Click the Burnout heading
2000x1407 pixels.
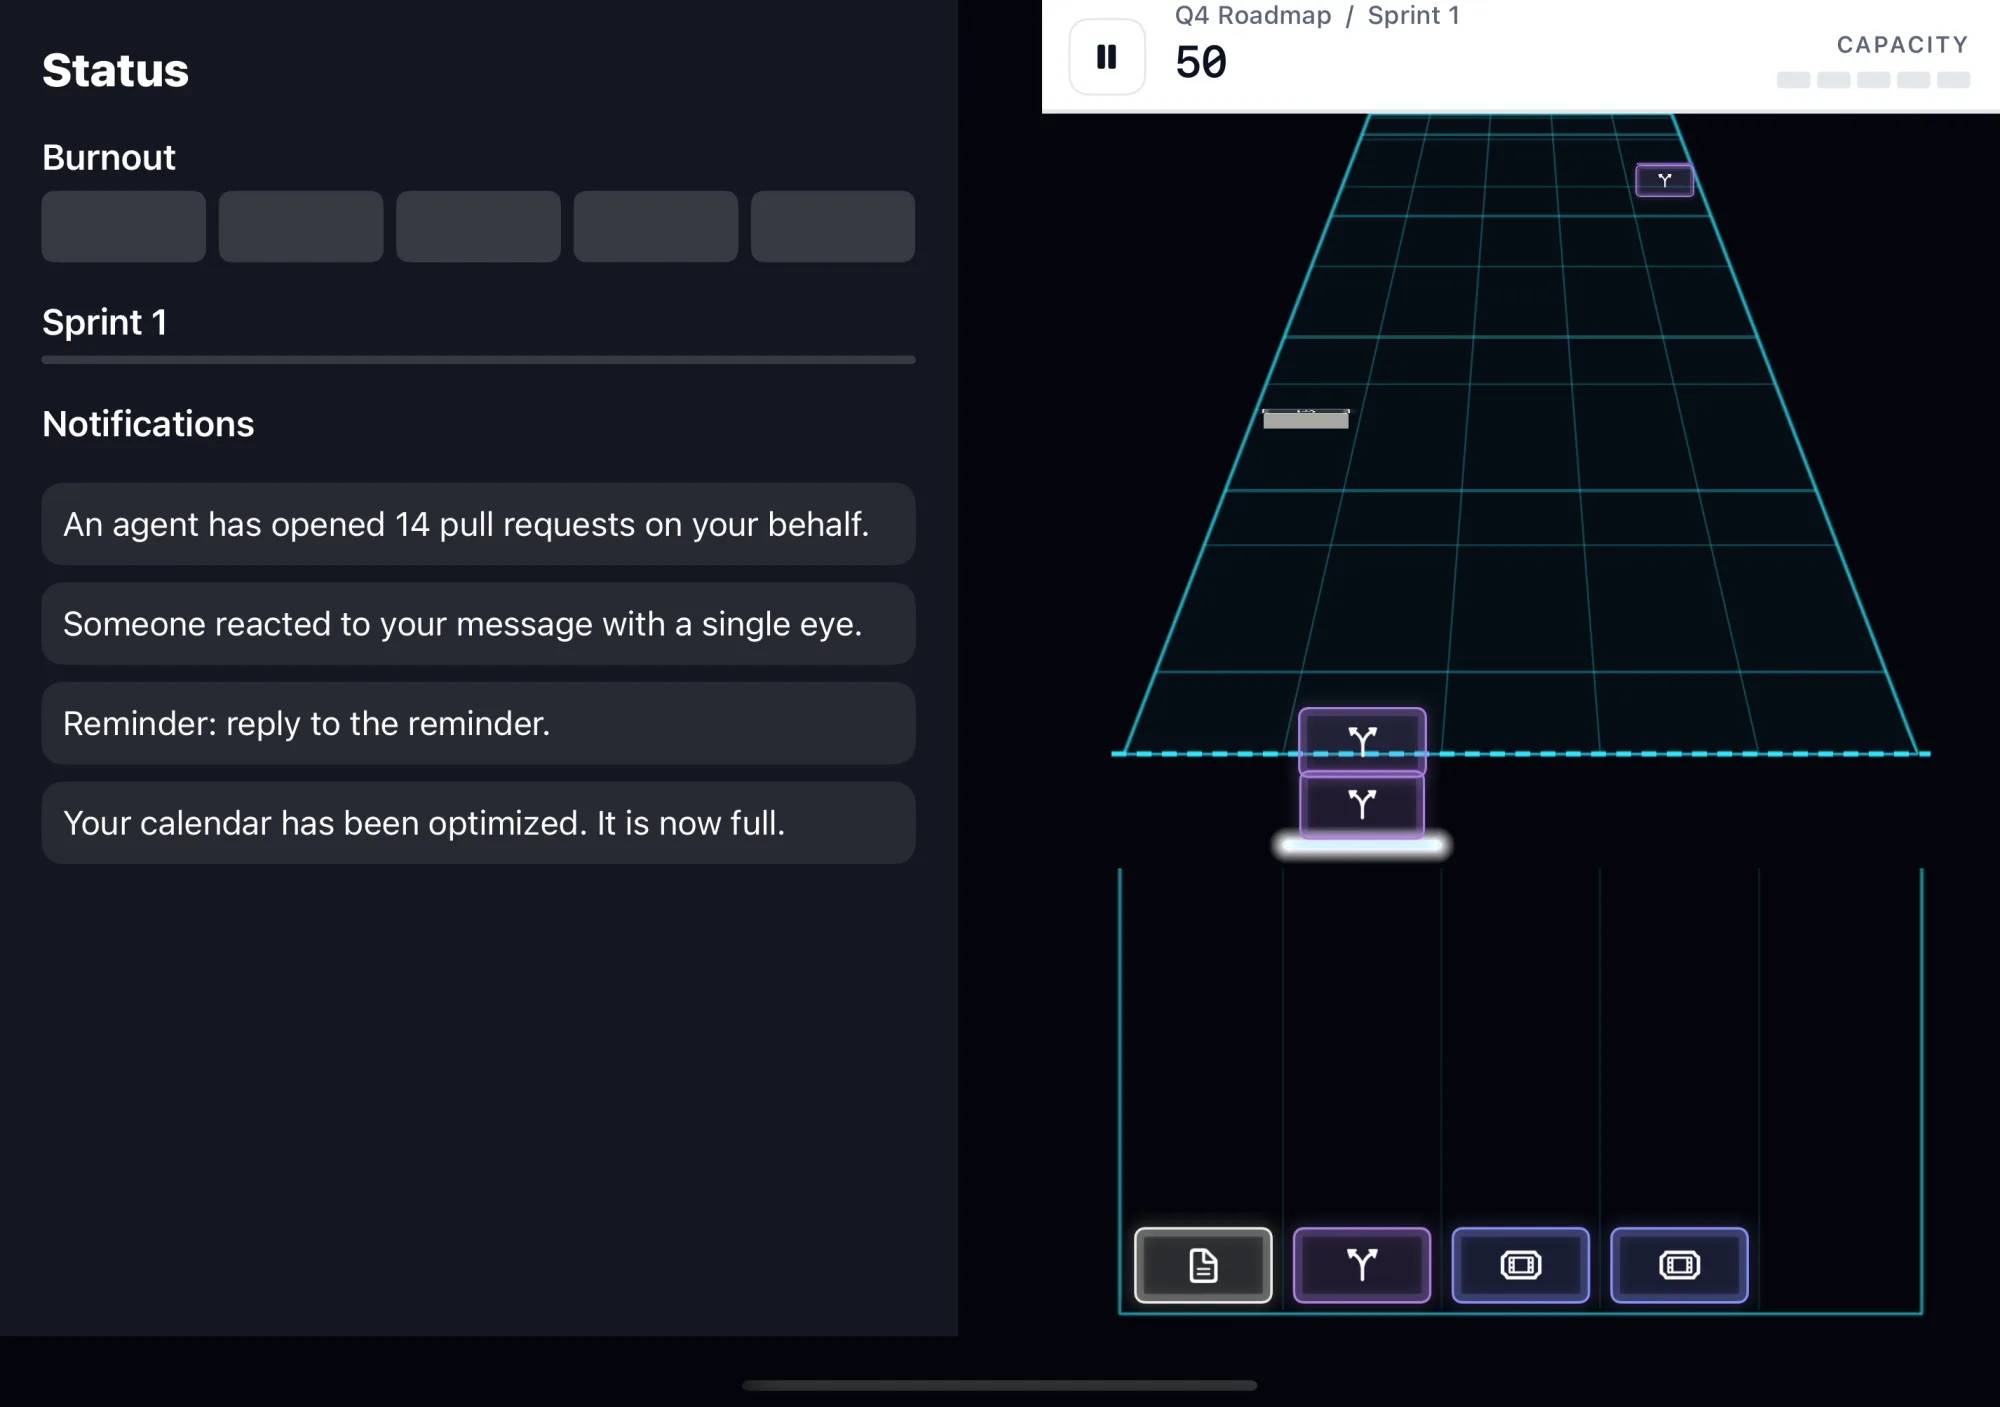click(x=109, y=157)
